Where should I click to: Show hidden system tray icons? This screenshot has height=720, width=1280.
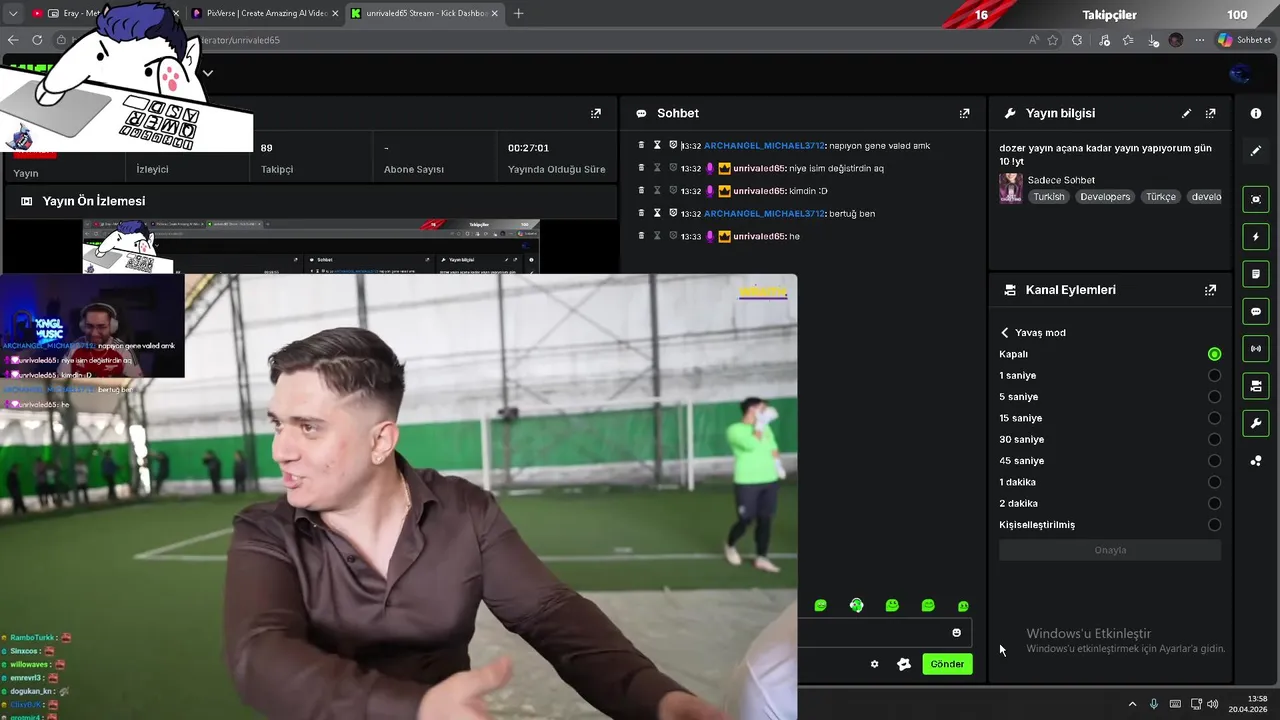(x=1132, y=704)
